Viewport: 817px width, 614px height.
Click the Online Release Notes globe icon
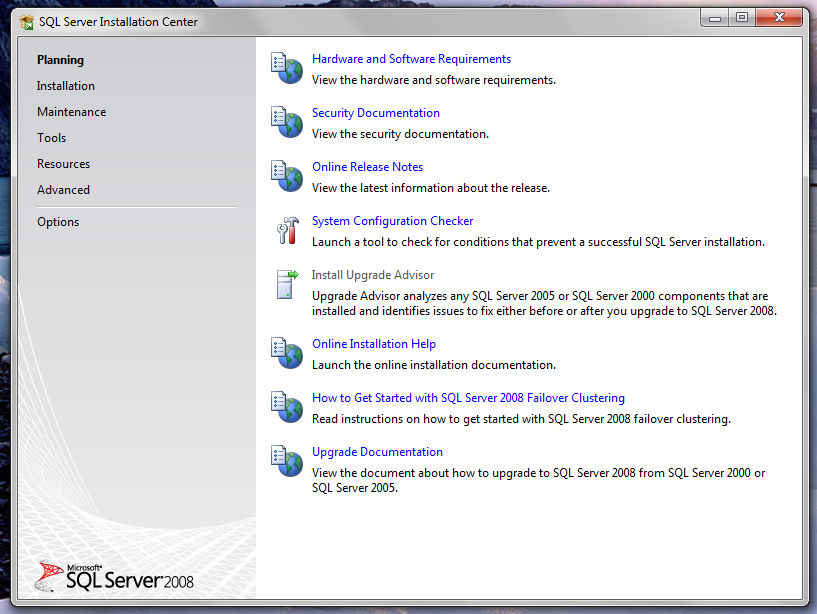pos(287,176)
